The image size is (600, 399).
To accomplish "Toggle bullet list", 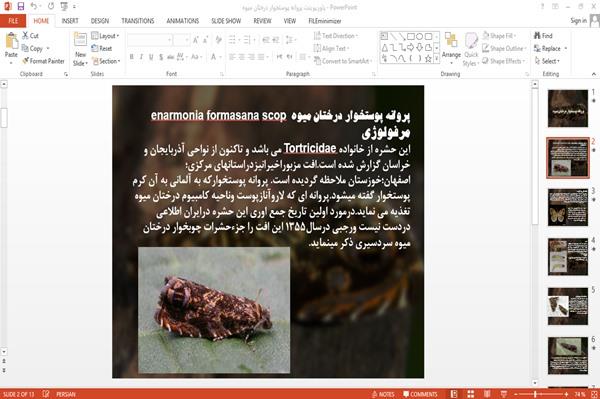I will point(233,40).
